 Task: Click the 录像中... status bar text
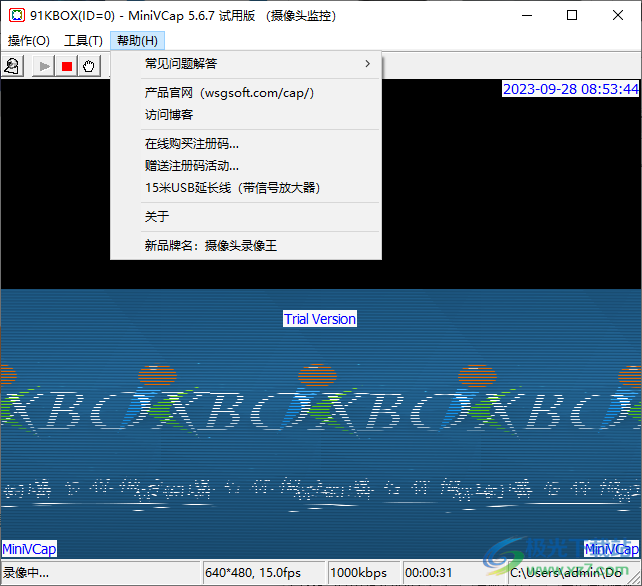(x=26, y=572)
